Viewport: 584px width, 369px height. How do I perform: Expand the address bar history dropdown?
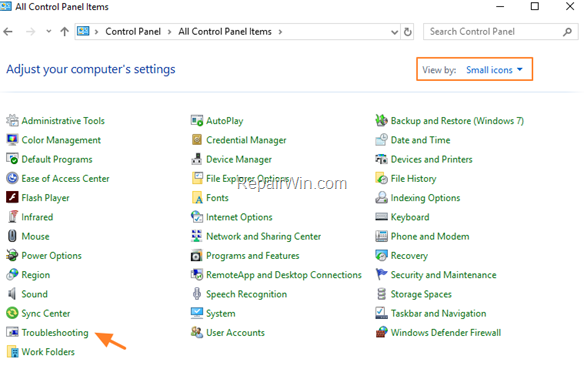point(394,32)
